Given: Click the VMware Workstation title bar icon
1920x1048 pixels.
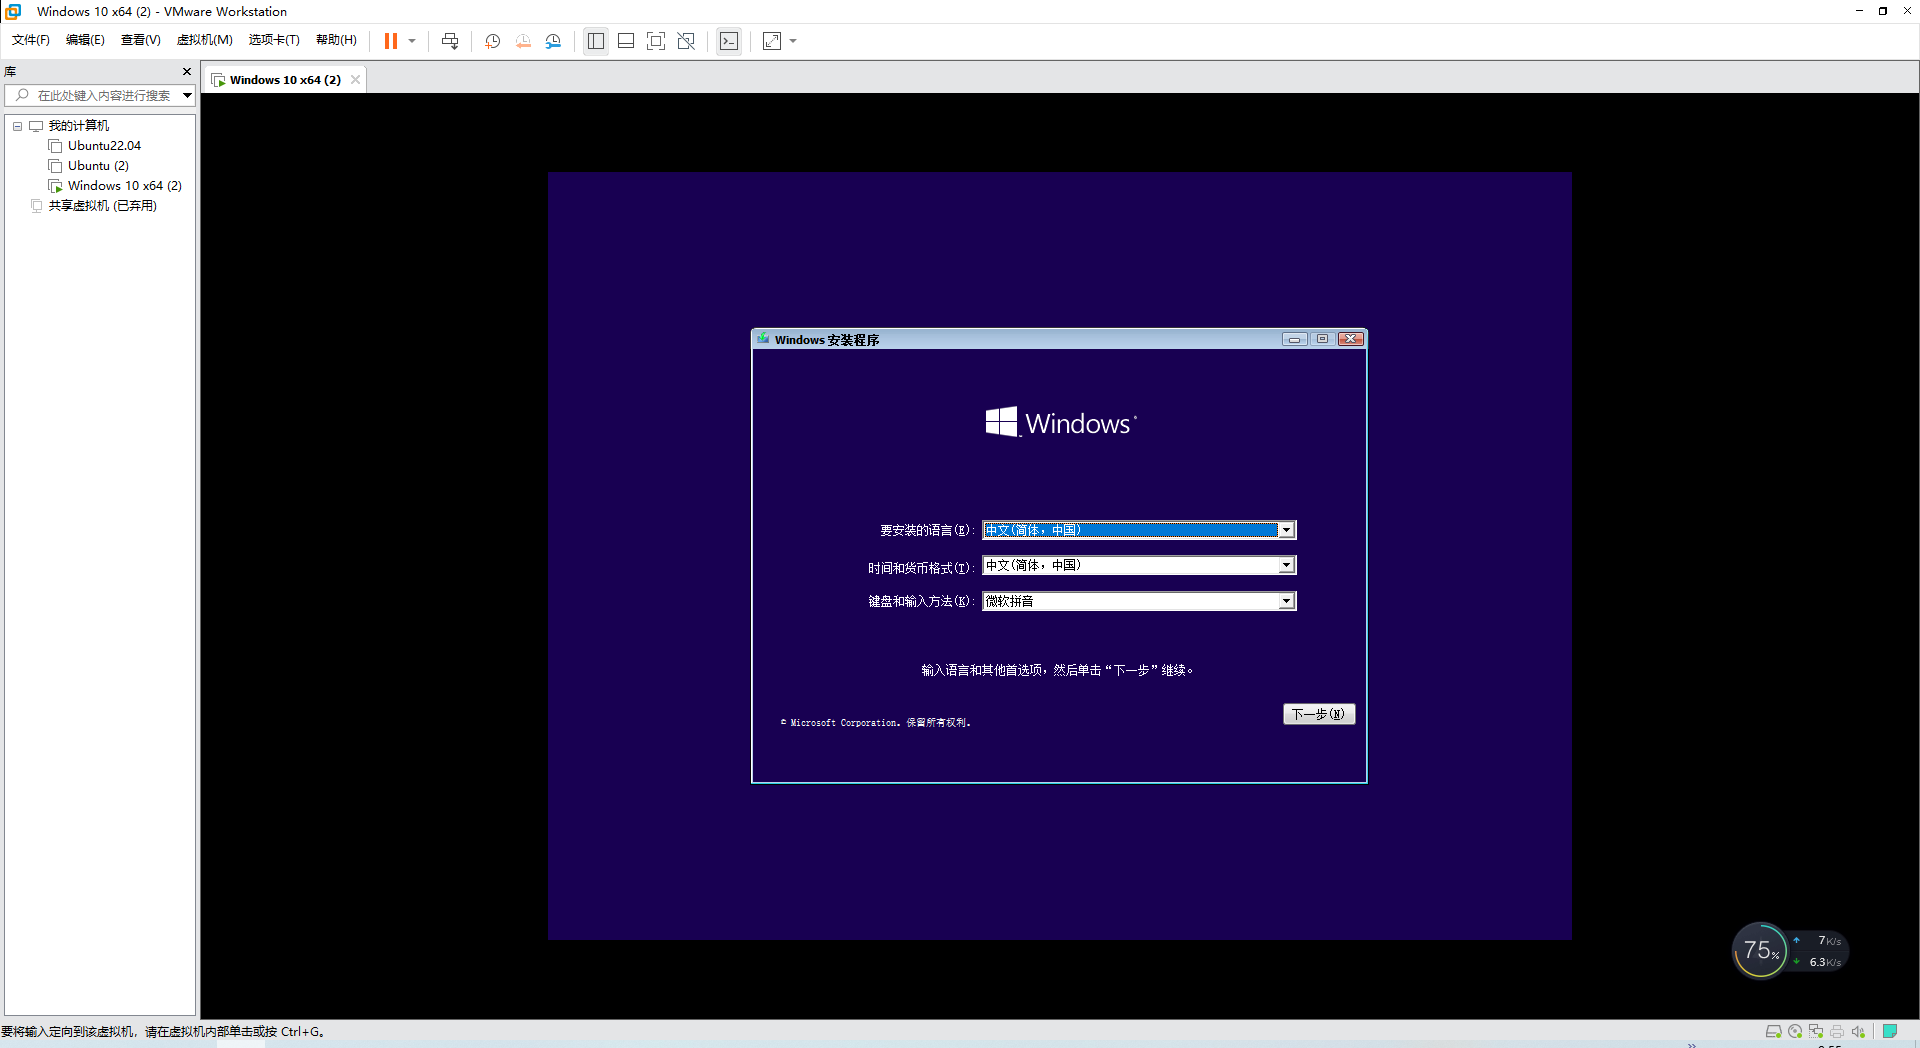Looking at the screenshot, I should [x=14, y=11].
